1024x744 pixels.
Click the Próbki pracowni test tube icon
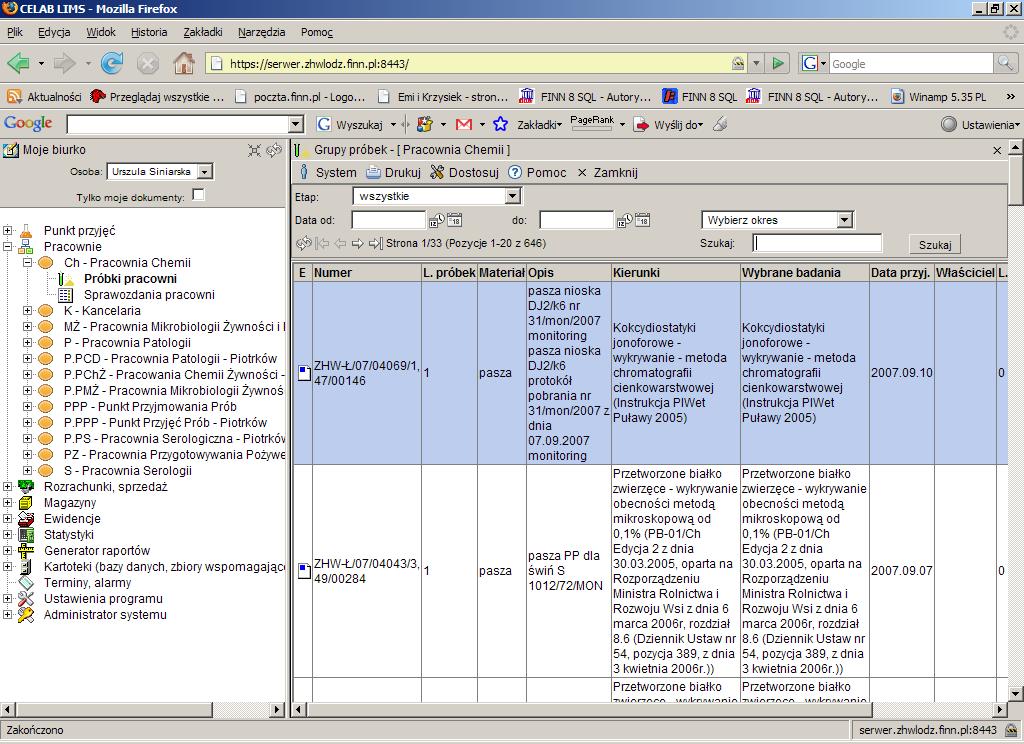(x=65, y=279)
